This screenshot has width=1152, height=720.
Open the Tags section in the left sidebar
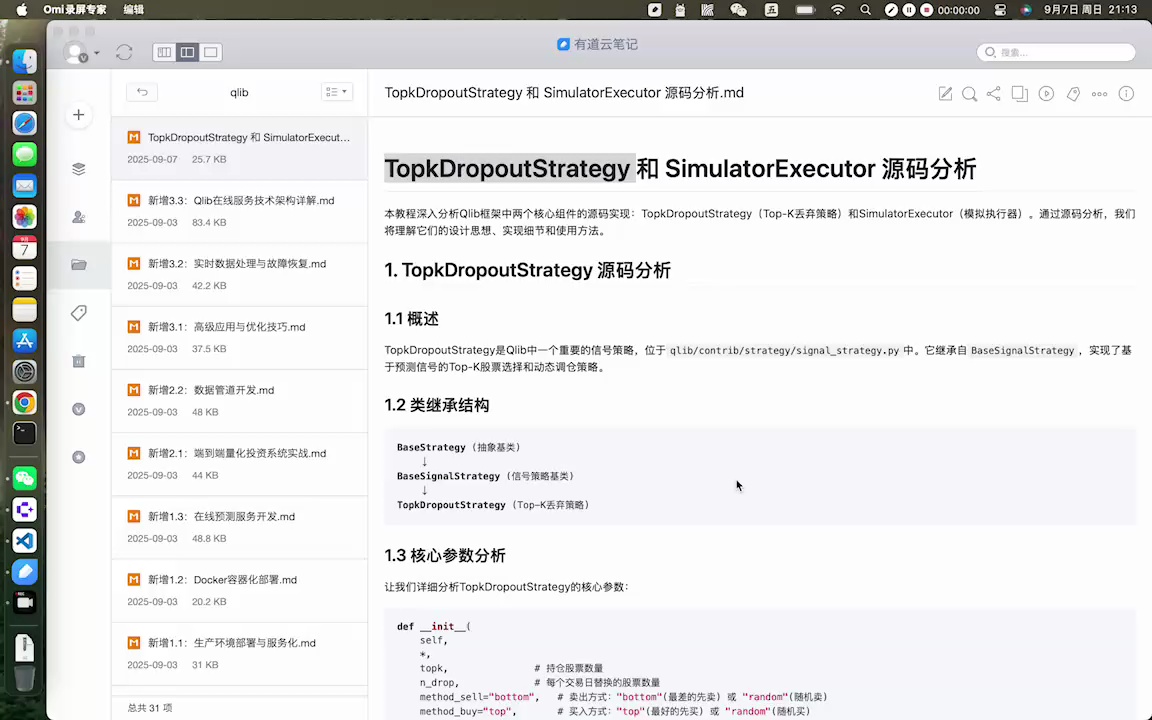coord(79,313)
